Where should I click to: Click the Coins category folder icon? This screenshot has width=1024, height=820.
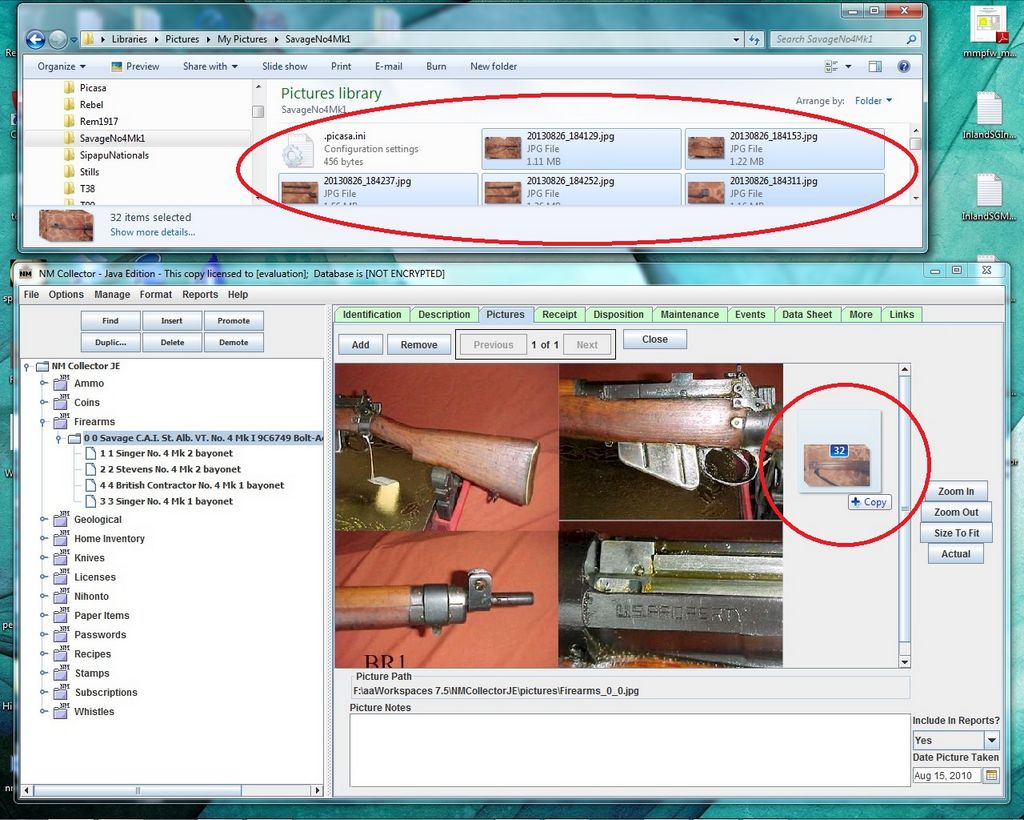click(60, 403)
